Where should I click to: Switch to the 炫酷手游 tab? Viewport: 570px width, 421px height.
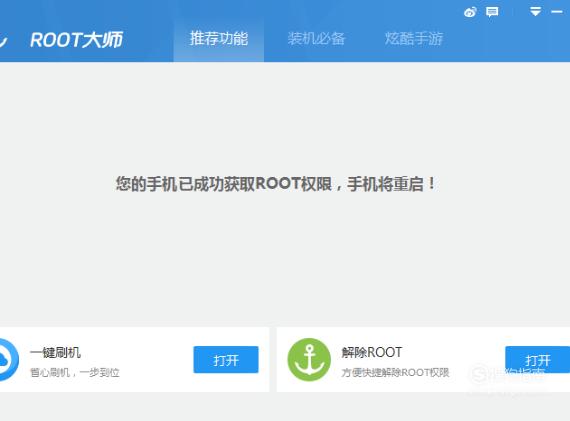click(x=414, y=39)
